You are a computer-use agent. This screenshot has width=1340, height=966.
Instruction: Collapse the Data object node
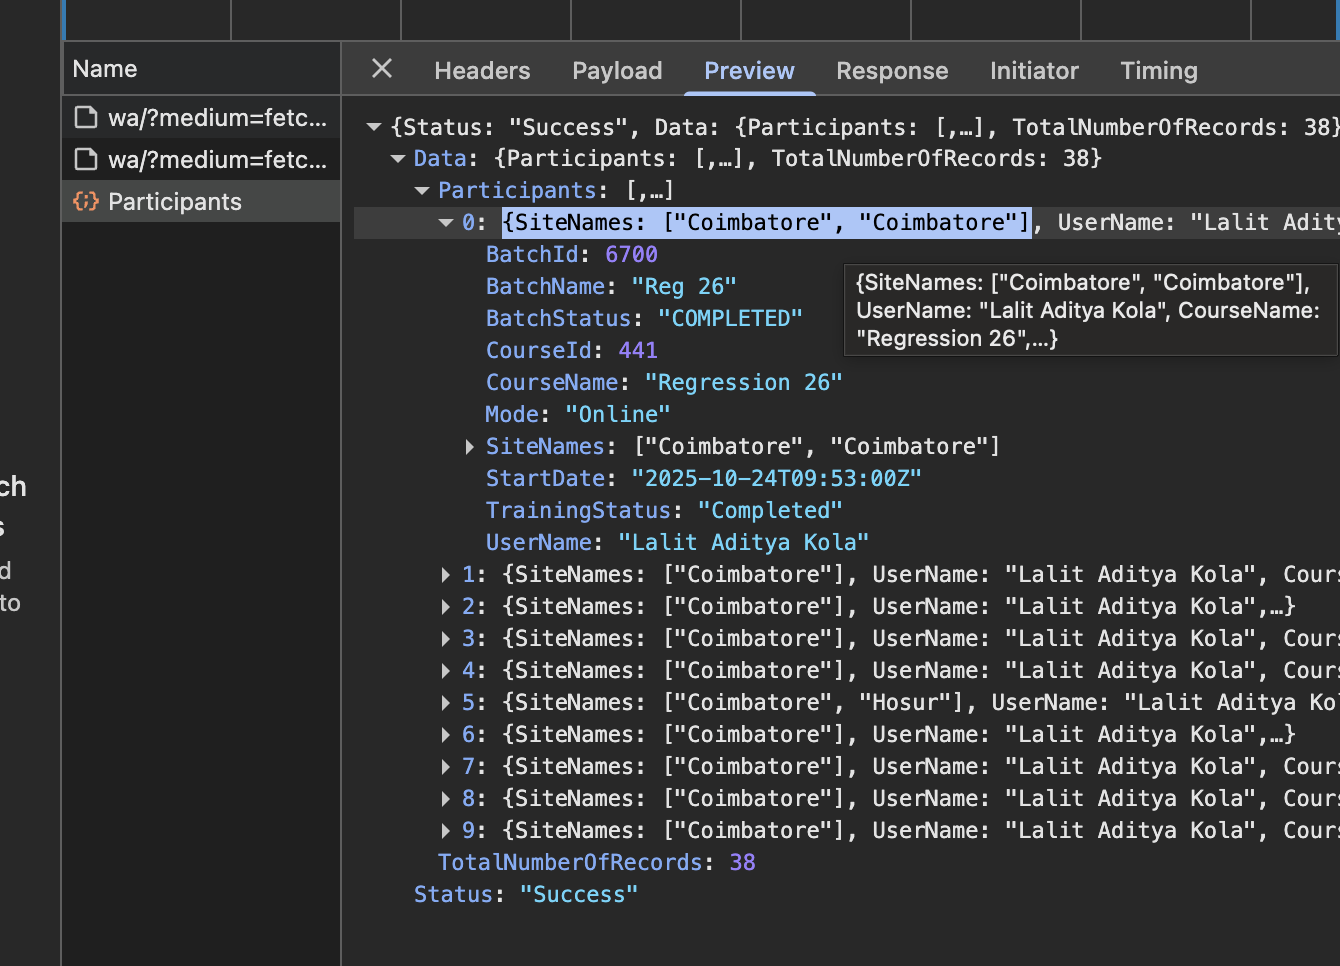pos(398,159)
